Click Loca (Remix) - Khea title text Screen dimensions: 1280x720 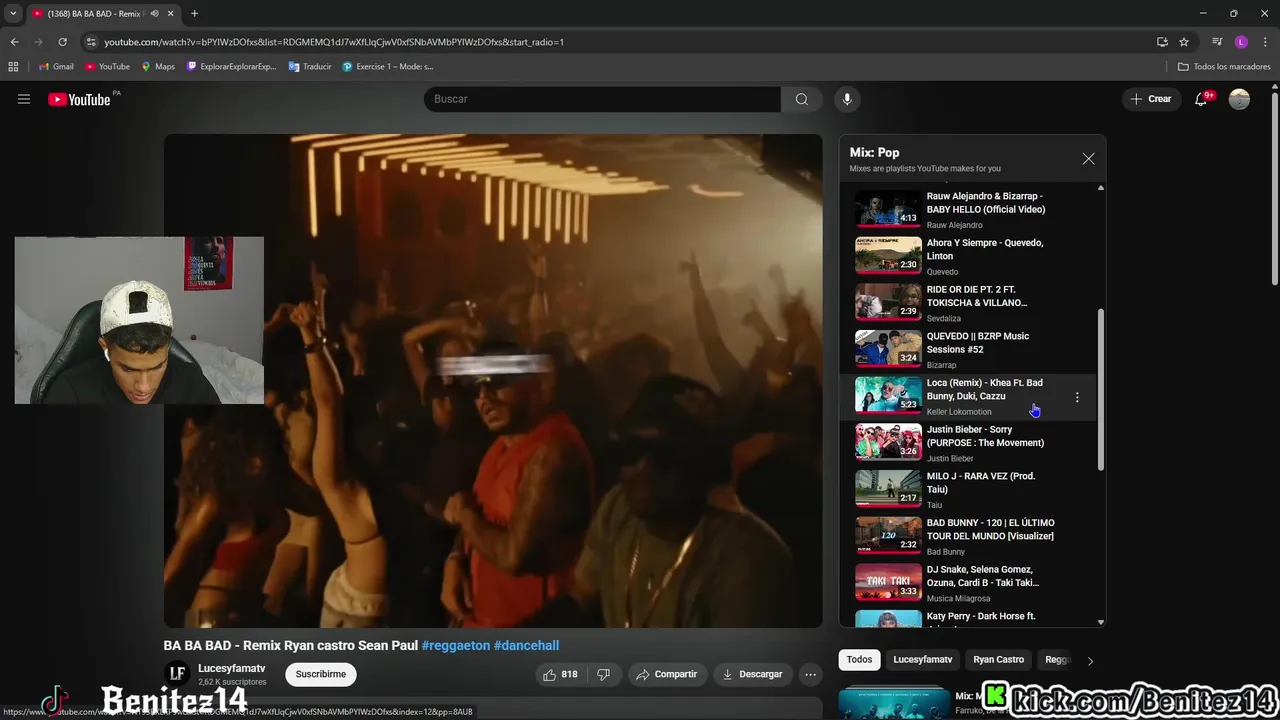coord(984,389)
